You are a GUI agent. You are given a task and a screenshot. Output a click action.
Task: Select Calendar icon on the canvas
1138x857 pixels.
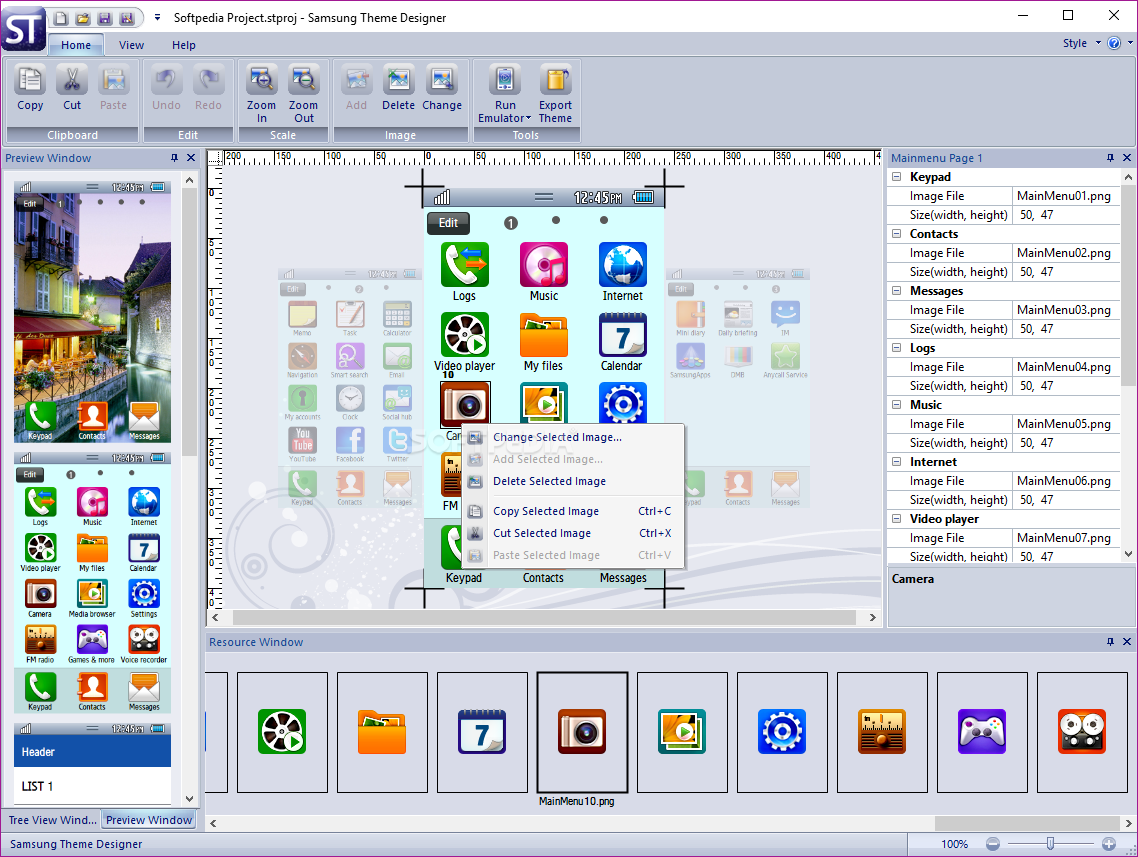coord(623,335)
